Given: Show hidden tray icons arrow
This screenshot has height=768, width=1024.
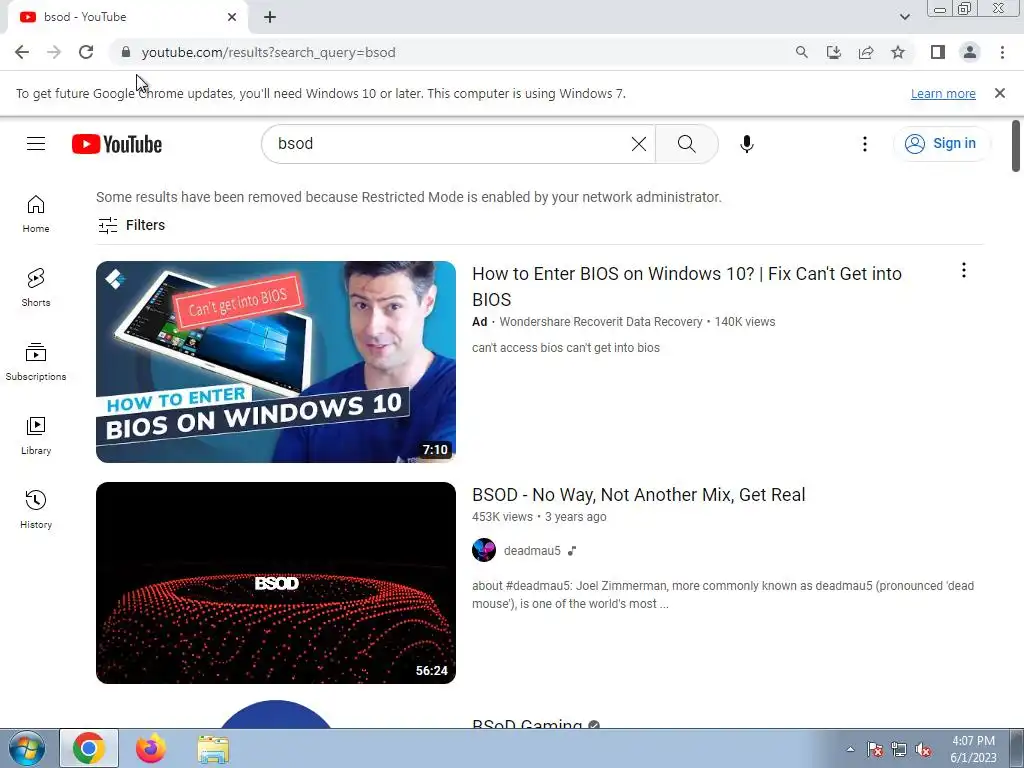Looking at the screenshot, I should point(850,749).
